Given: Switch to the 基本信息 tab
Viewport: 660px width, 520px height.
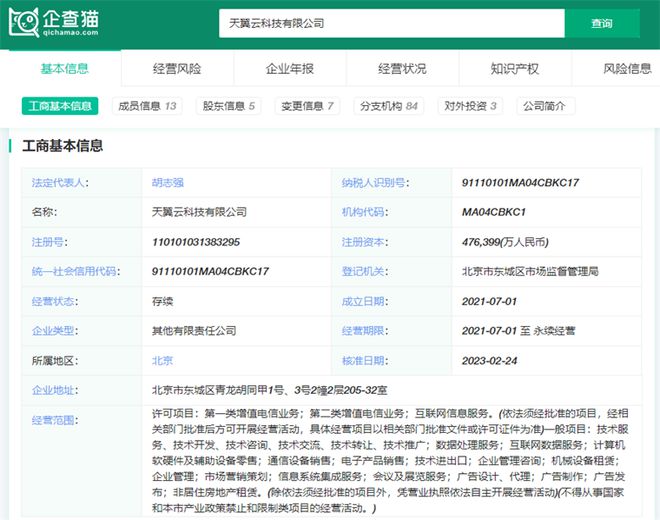Looking at the screenshot, I should (65, 69).
